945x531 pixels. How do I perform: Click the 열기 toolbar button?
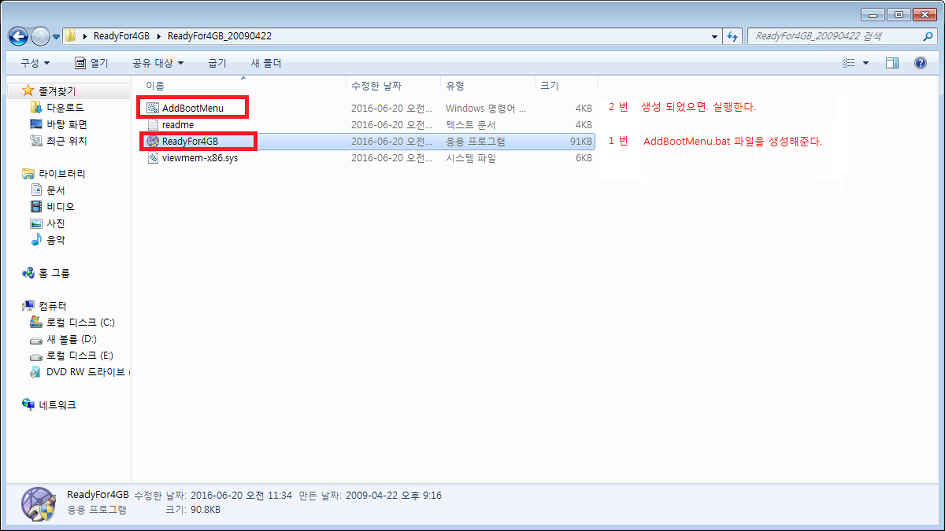pyautogui.click(x=91, y=63)
